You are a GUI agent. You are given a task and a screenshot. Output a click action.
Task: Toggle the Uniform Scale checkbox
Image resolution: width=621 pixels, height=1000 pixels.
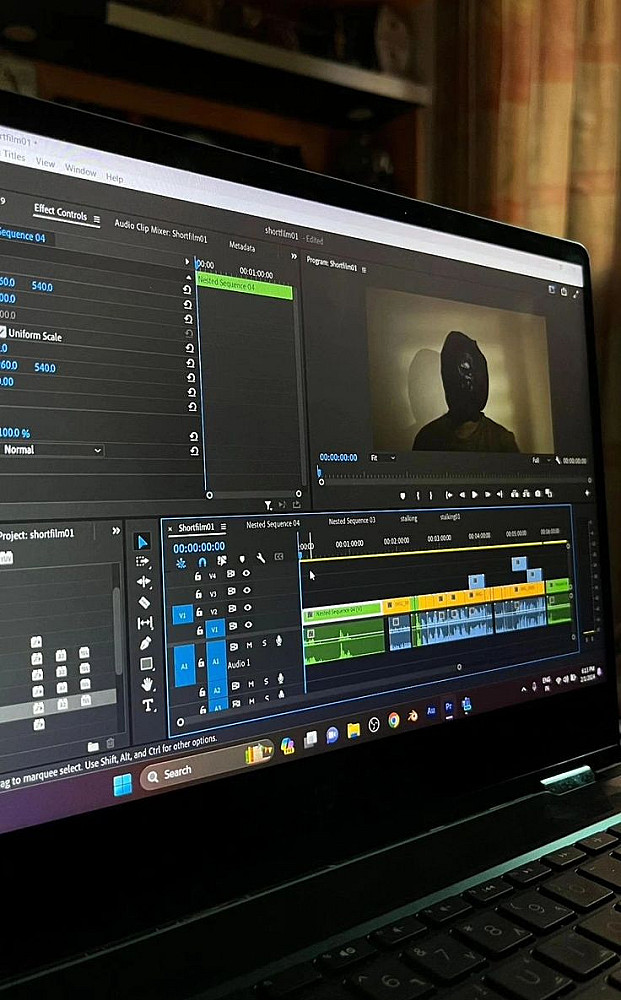(3, 332)
